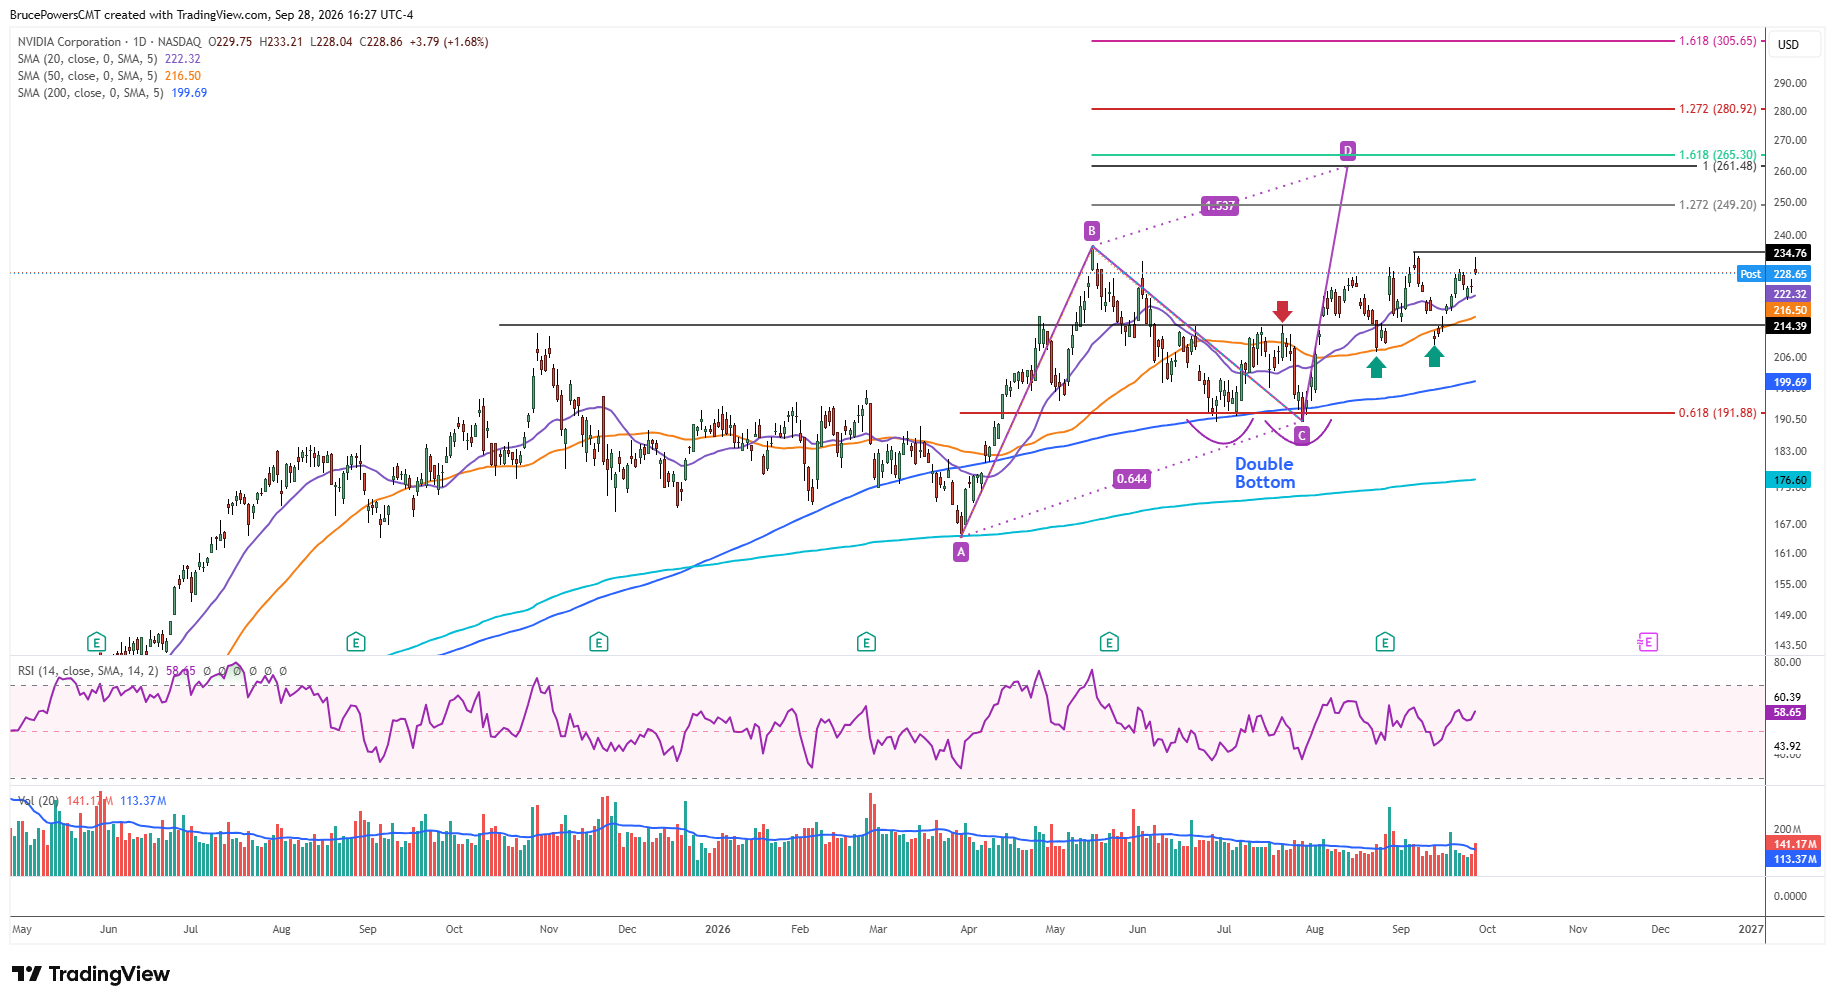Image resolution: width=1835 pixels, height=1004 pixels.
Task: Click the 1.272 (249.20) Fibonacci label
Action: click(1717, 205)
